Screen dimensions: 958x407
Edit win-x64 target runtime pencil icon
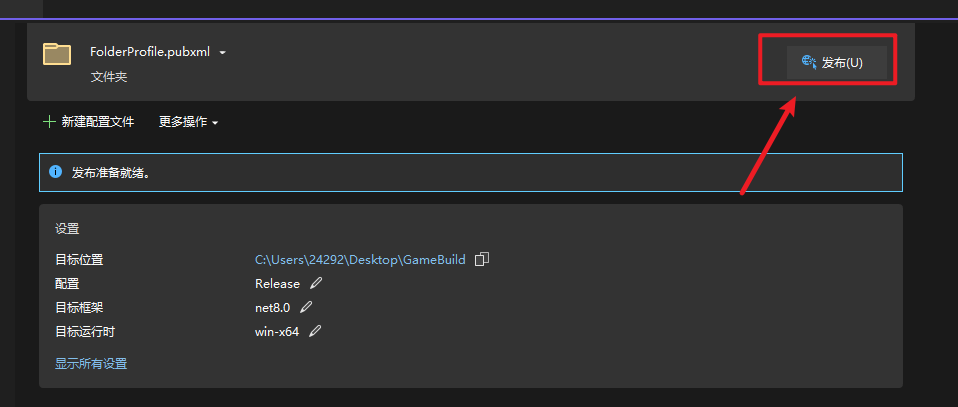pos(315,331)
